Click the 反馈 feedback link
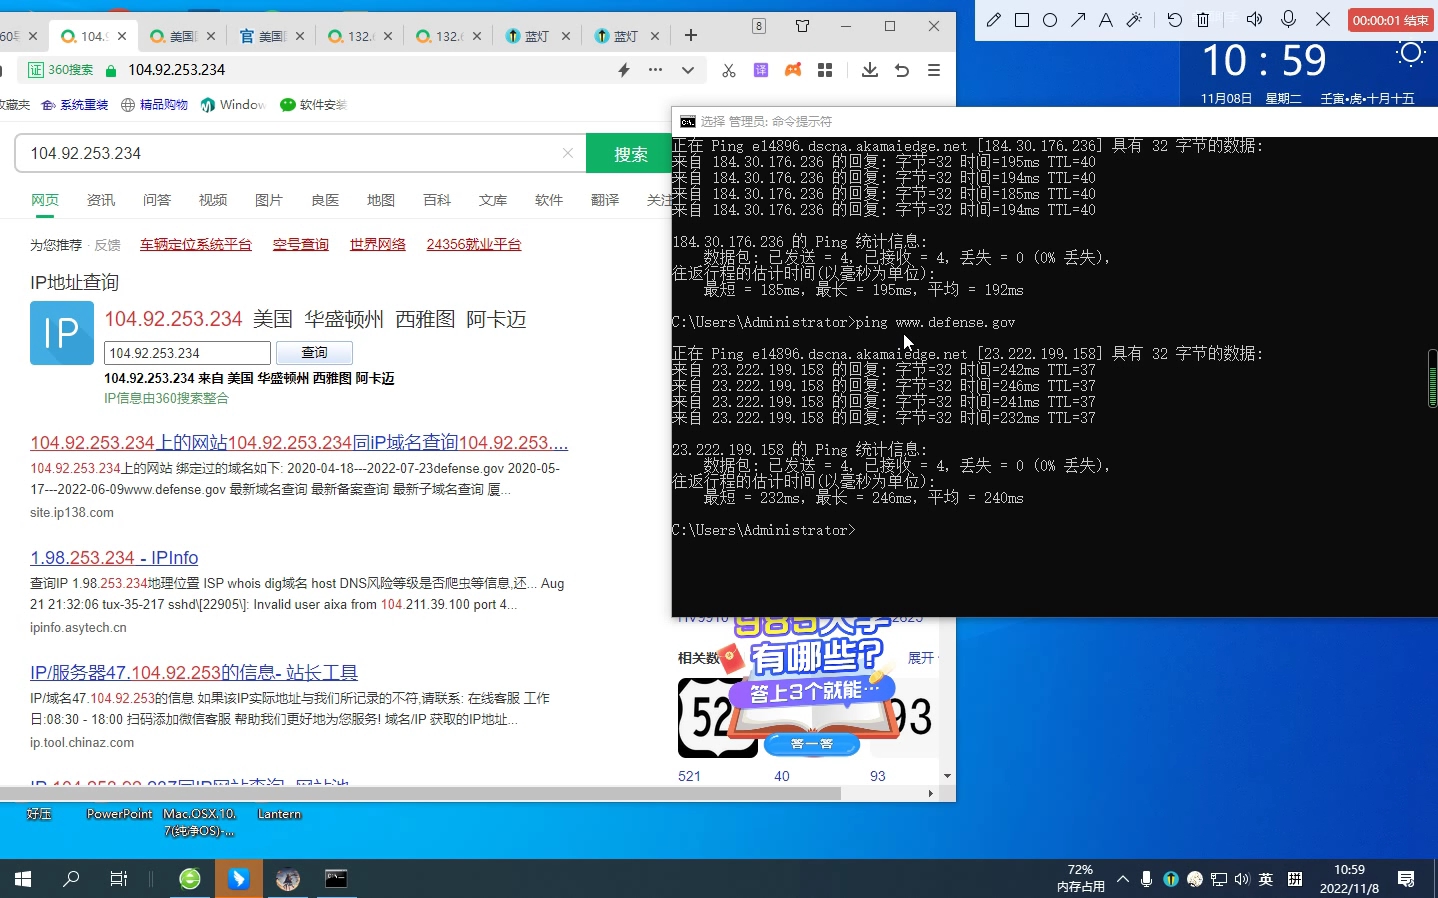 (x=107, y=245)
